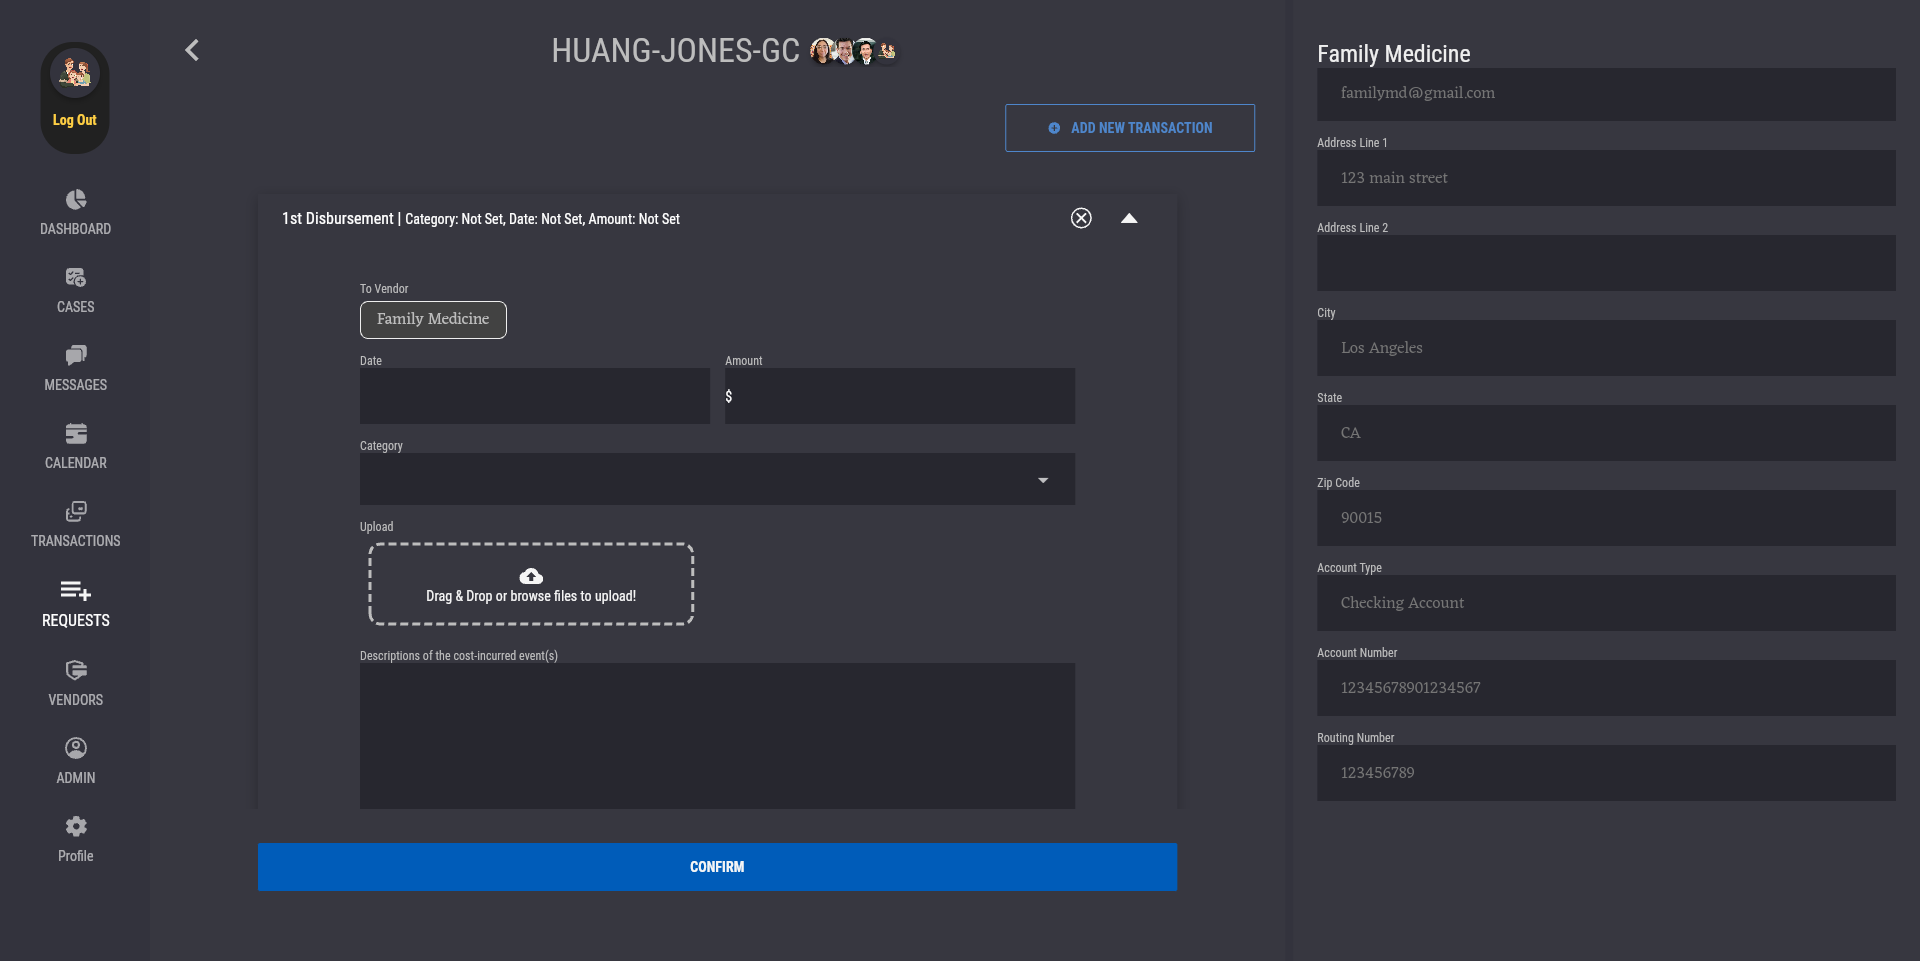
Task: Click into the Amount field
Action: 900,396
